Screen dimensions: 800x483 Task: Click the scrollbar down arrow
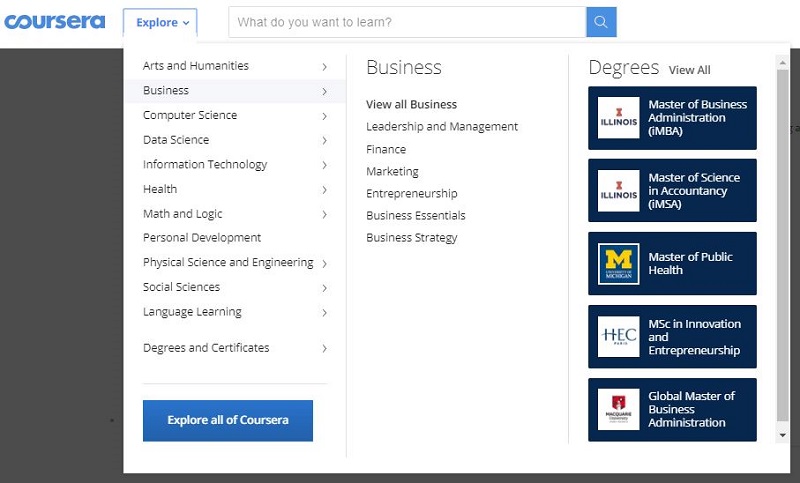pyautogui.click(x=783, y=435)
